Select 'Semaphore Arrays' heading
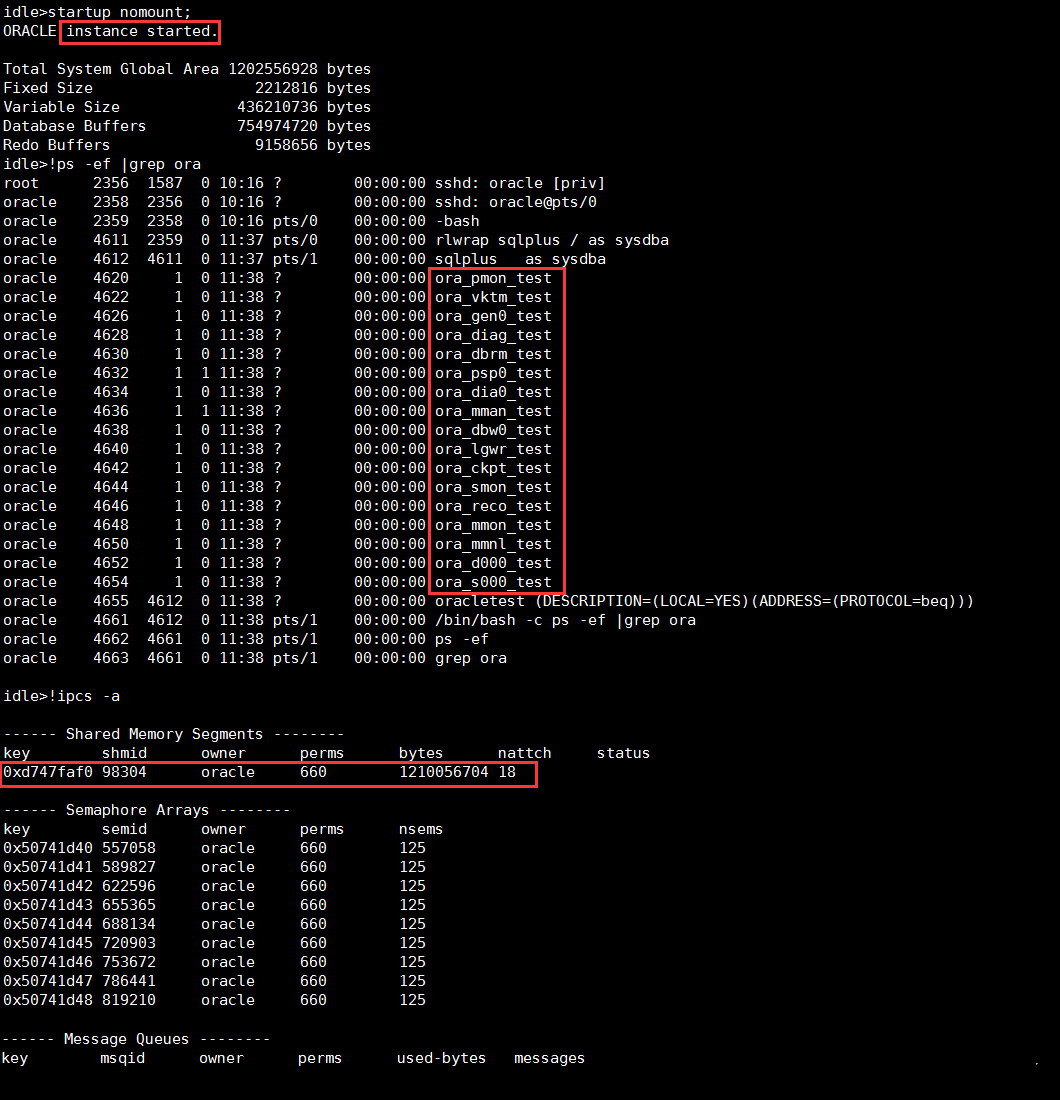Screen dimensions: 1060x1100 [137, 810]
